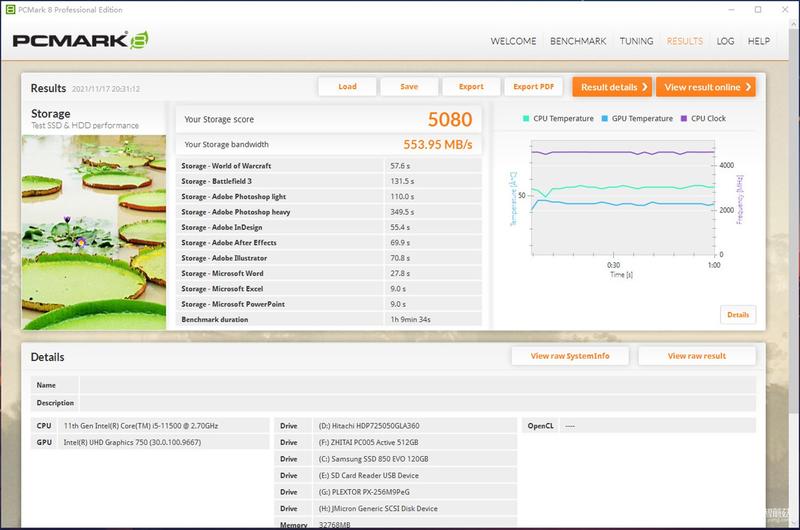Screen dimensions: 800x530
Task: Click the CPU Clock purple graph line
Action: [622, 152]
